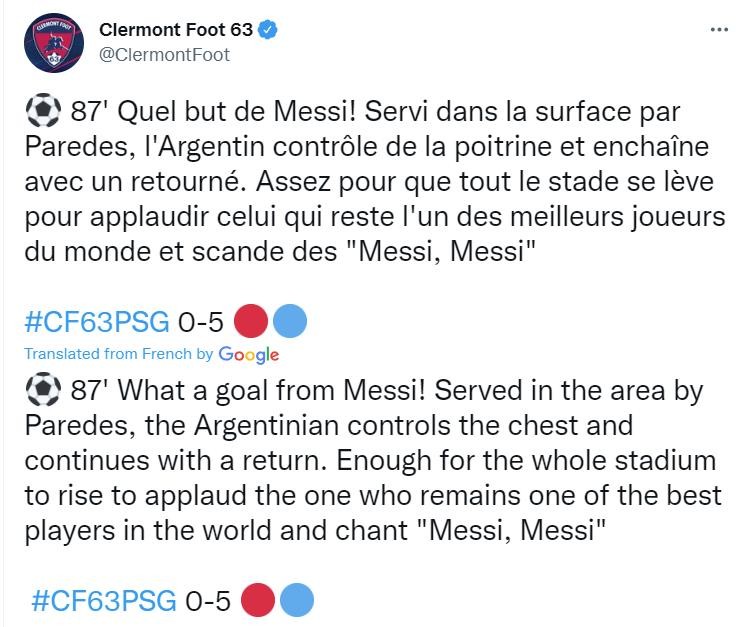This screenshot has width=747, height=627.
Task: Click the Translated from French by text
Action: 119,354
